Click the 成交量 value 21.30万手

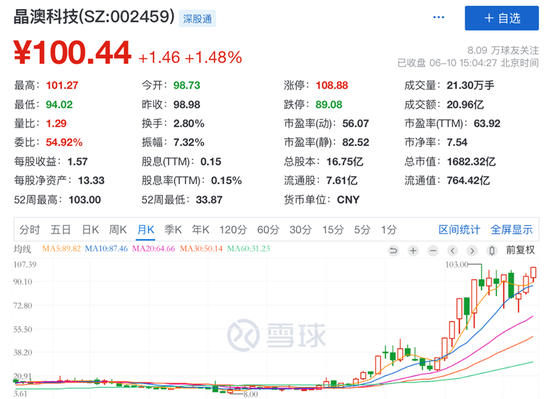tap(470, 85)
